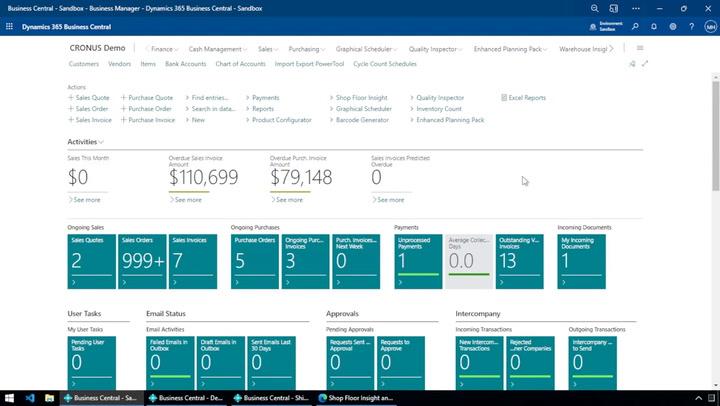Click See more under Overdue Sales Invoice
This screenshot has width=720, height=406.
(x=187, y=200)
